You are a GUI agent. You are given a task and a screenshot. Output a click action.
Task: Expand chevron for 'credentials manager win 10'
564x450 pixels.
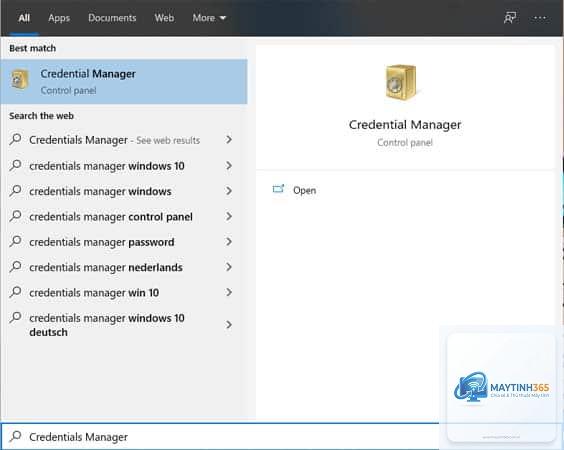click(x=229, y=292)
